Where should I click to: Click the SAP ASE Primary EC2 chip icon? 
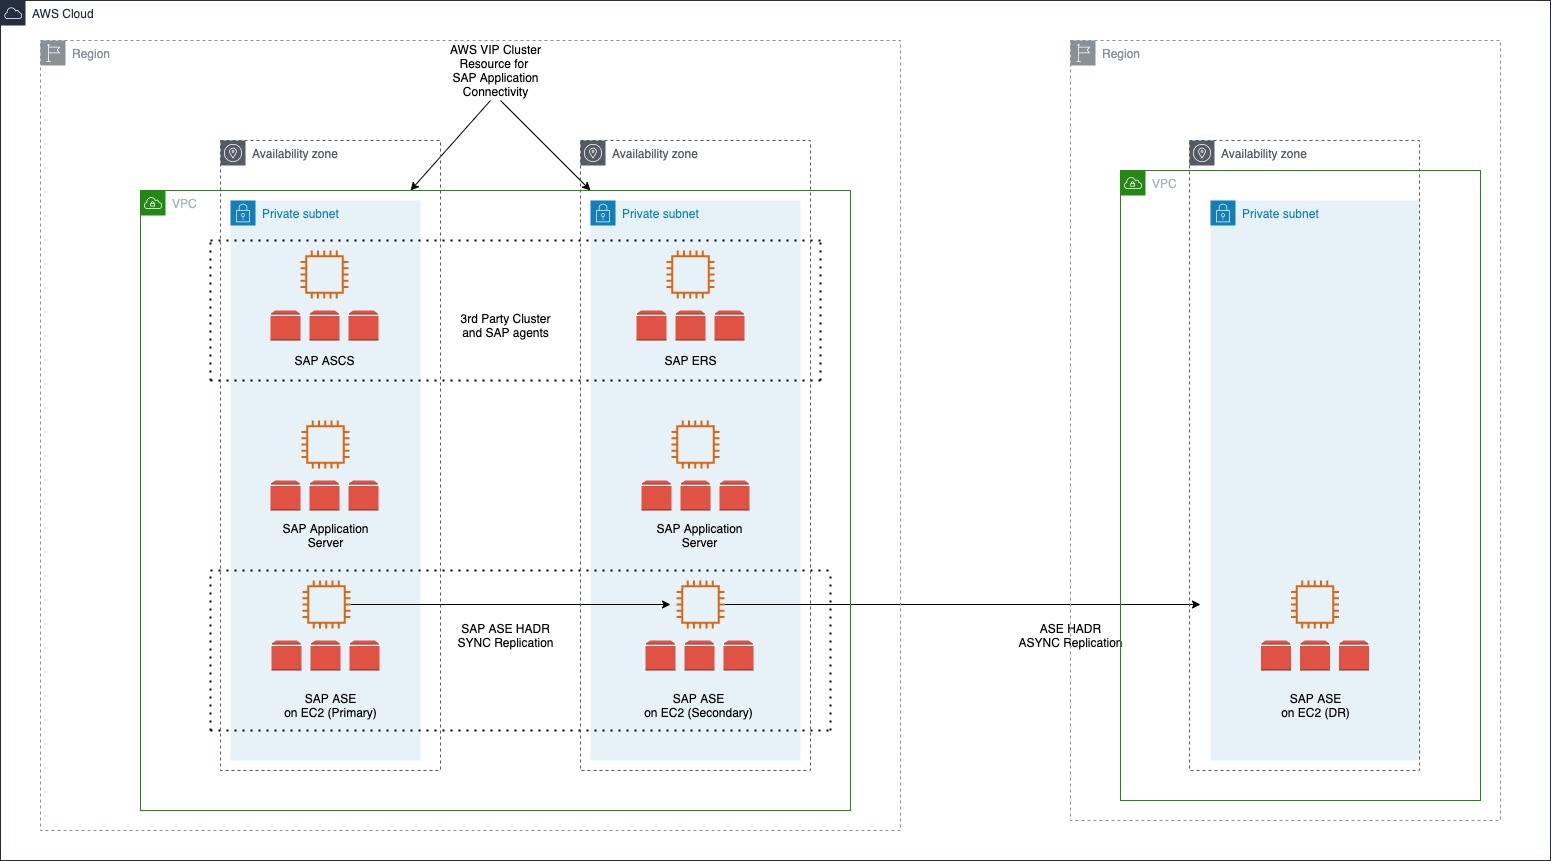pyautogui.click(x=325, y=604)
